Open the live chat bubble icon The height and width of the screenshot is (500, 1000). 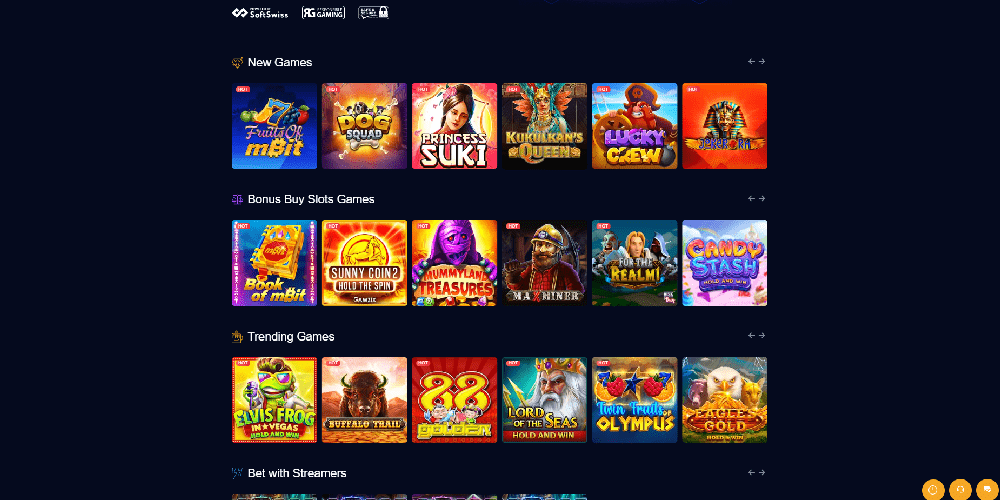coord(987,489)
